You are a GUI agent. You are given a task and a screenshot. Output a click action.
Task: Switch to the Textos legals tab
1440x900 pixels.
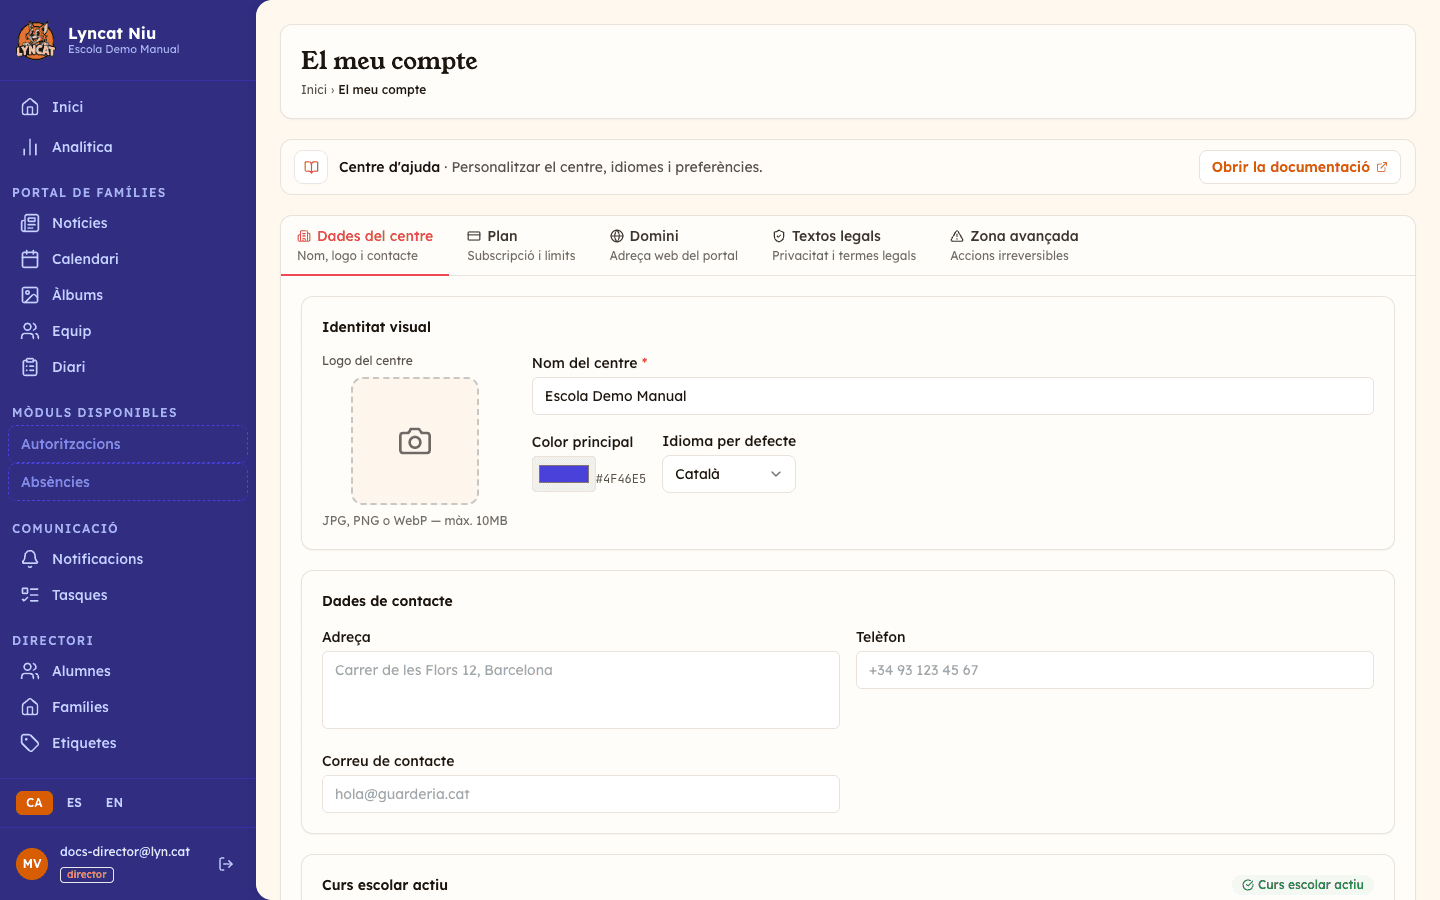[844, 245]
